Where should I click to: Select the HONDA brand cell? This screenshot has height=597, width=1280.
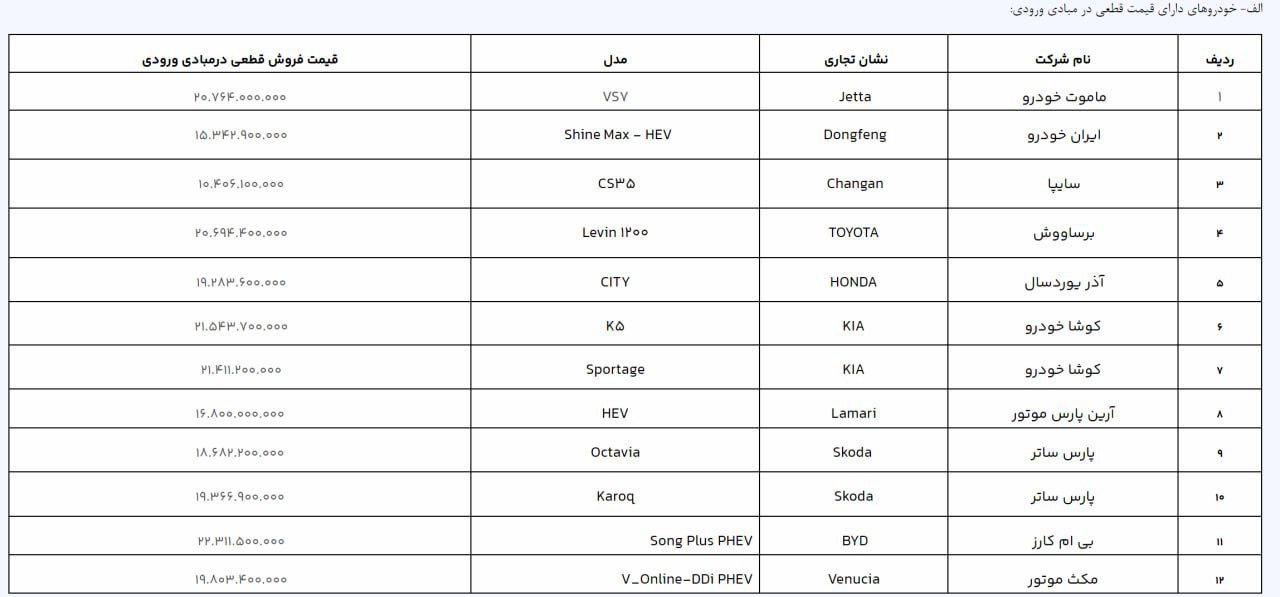click(854, 282)
